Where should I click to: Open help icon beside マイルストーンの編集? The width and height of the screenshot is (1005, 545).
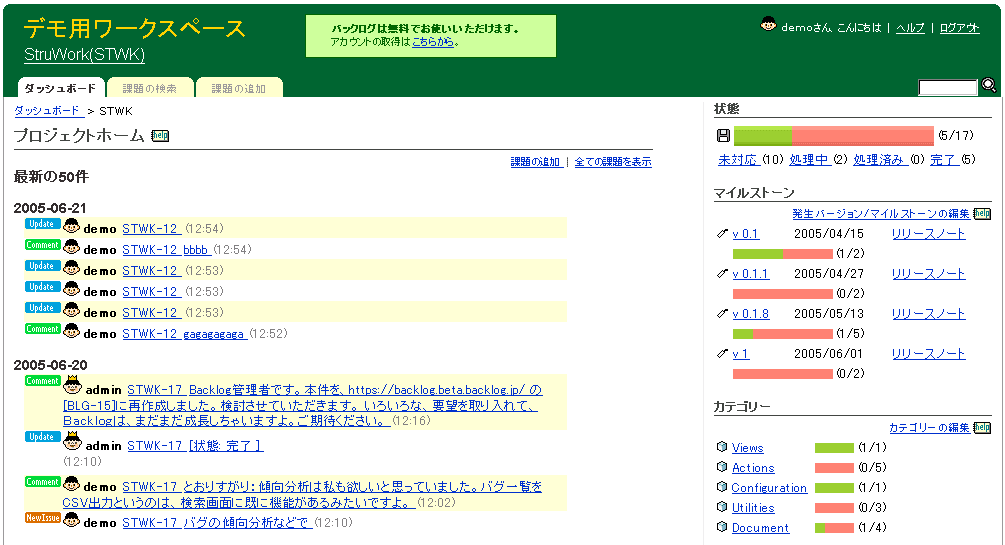(982, 214)
